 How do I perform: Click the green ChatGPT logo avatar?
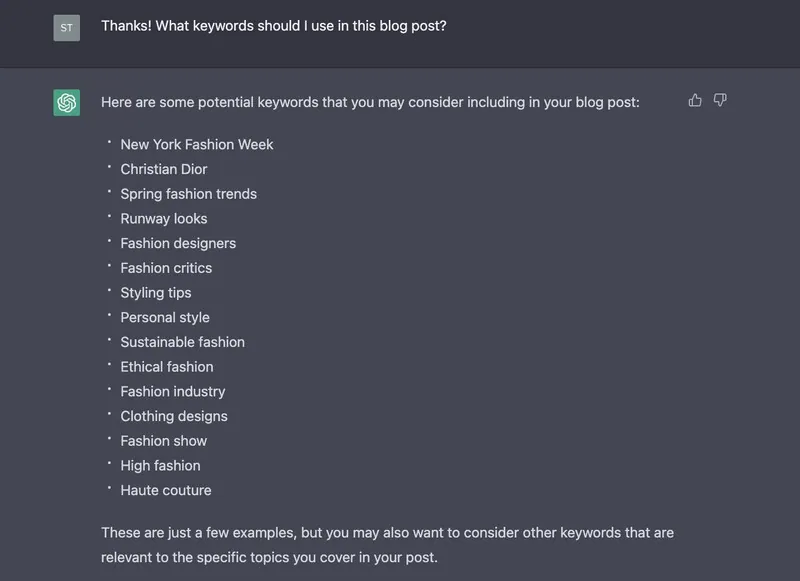coord(67,102)
